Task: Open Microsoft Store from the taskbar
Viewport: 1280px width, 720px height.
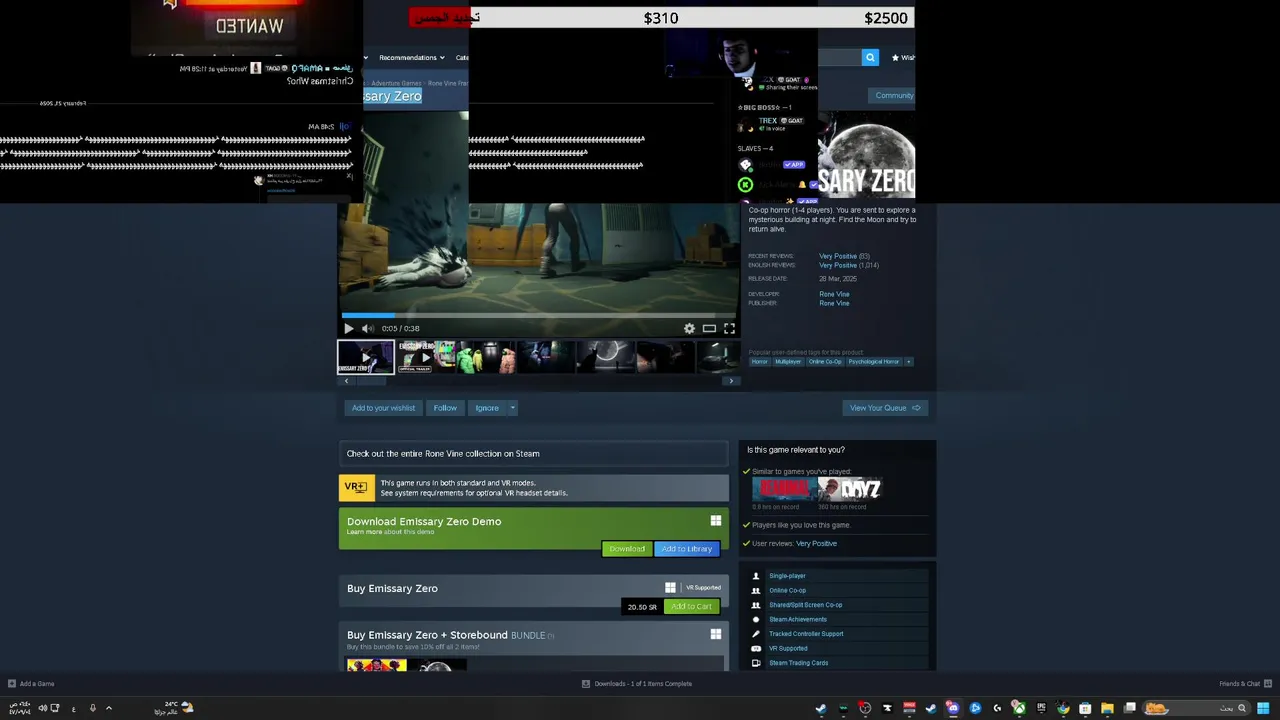Action: [1085, 708]
